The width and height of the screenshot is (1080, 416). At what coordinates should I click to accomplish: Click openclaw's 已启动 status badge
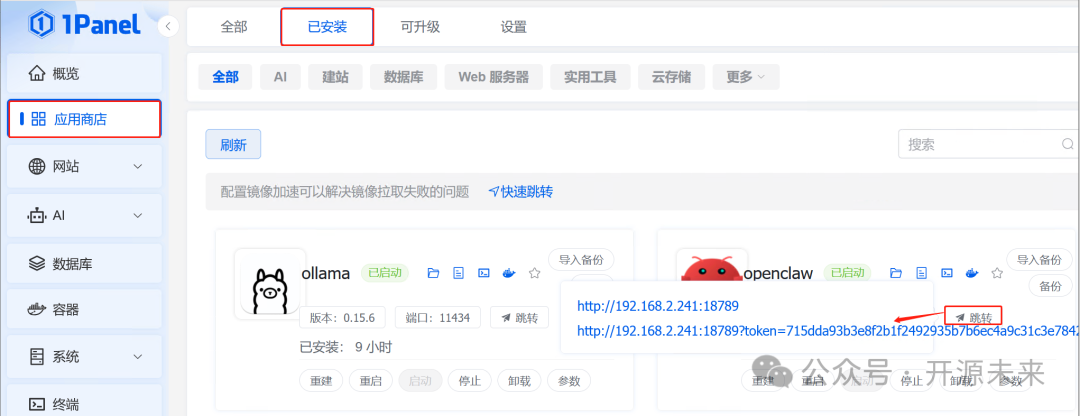tap(848, 273)
